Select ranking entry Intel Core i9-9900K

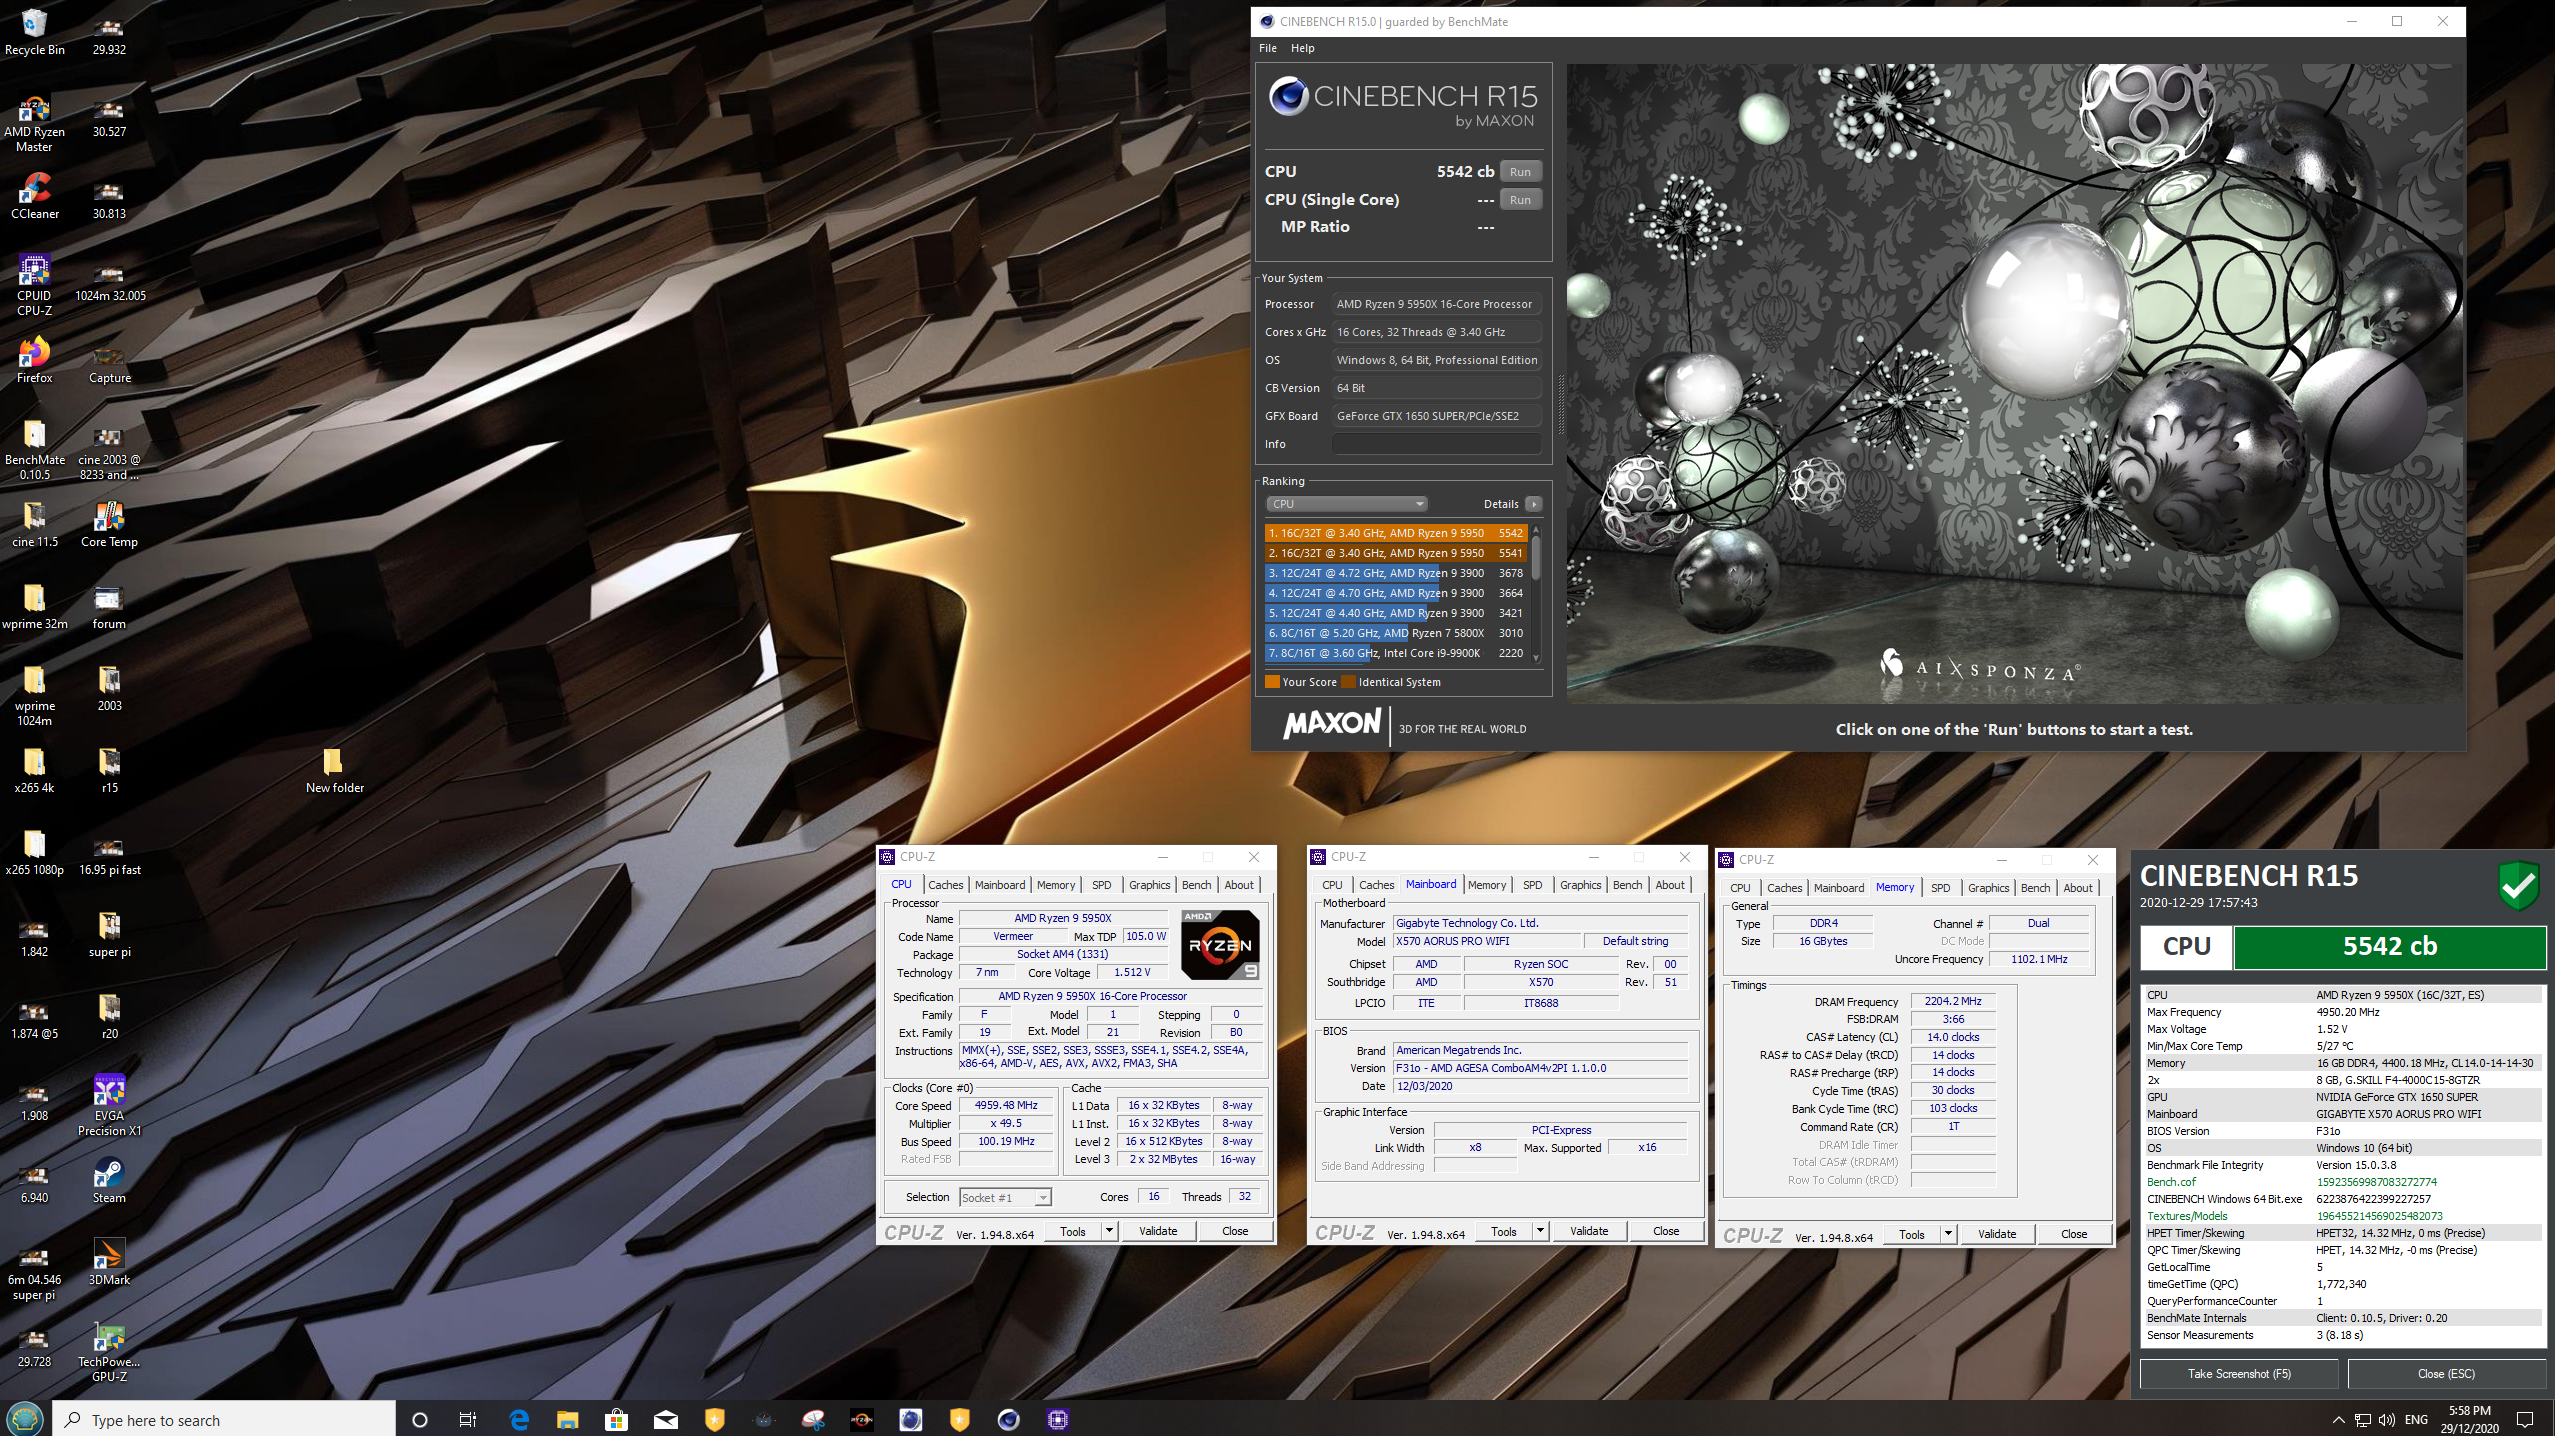point(1396,653)
